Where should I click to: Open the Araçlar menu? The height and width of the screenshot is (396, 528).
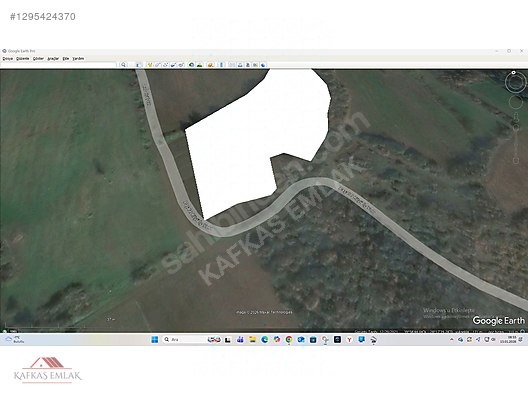(53, 59)
